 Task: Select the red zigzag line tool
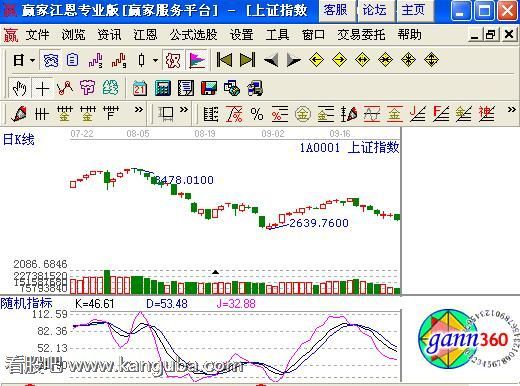click(x=65, y=88)
